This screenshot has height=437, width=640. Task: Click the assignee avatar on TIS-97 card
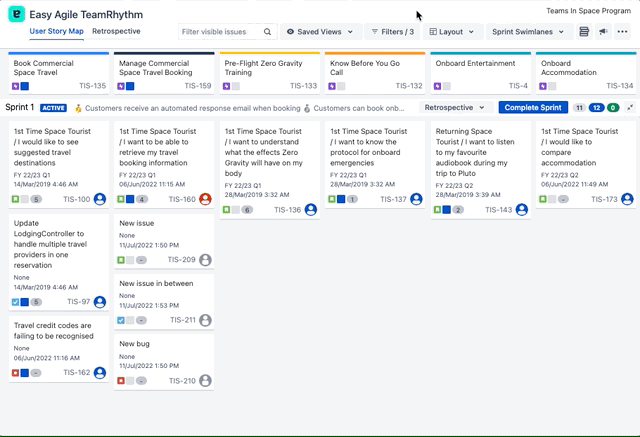tap(100, 302)
